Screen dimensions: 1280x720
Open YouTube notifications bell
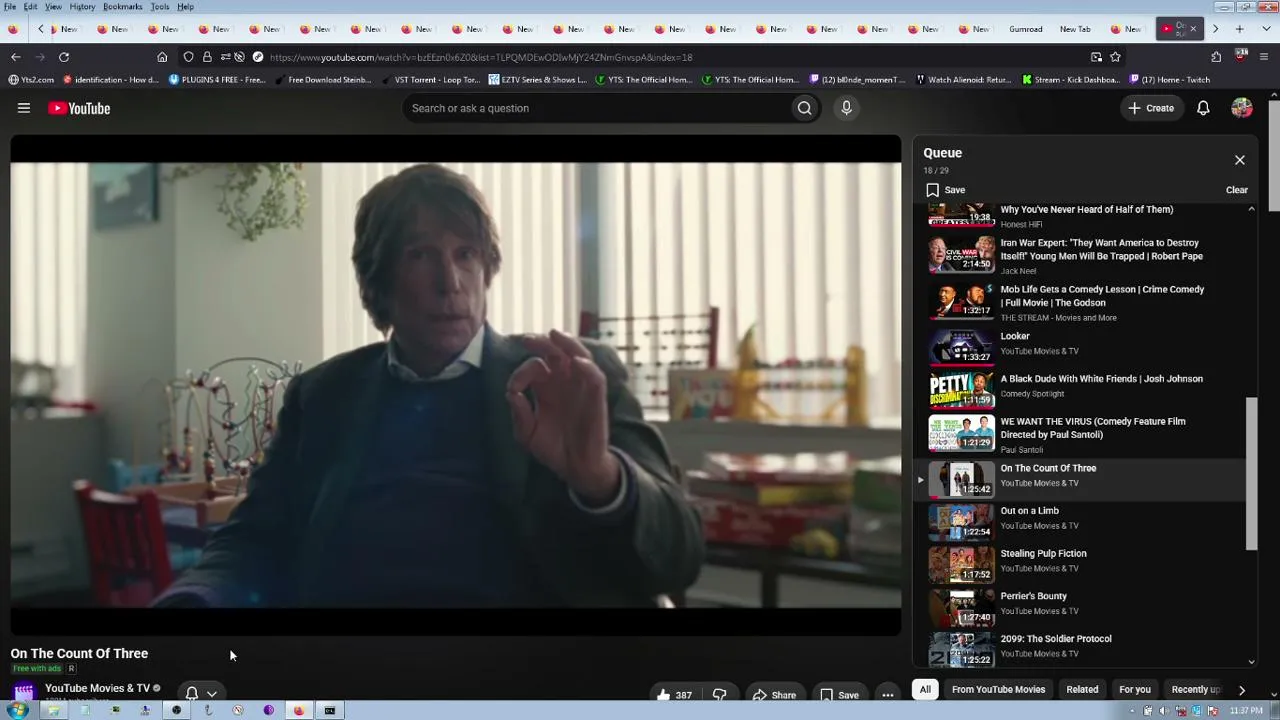click(1203, 108)
